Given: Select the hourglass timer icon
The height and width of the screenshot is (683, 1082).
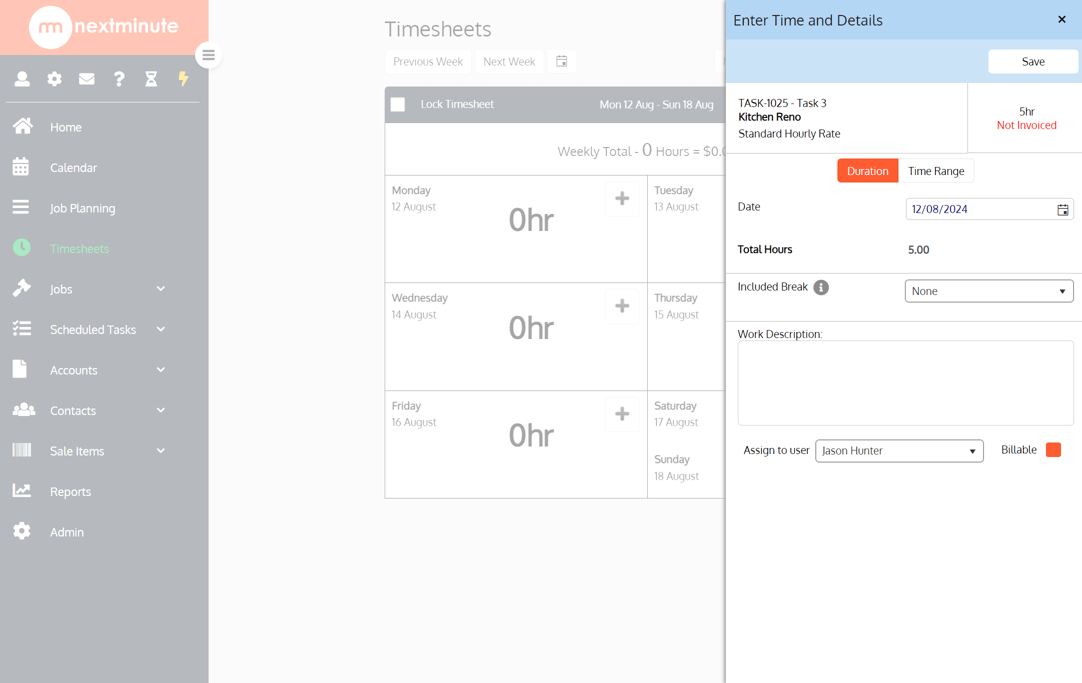Looking at the screenshot, I should click(151, 78).
